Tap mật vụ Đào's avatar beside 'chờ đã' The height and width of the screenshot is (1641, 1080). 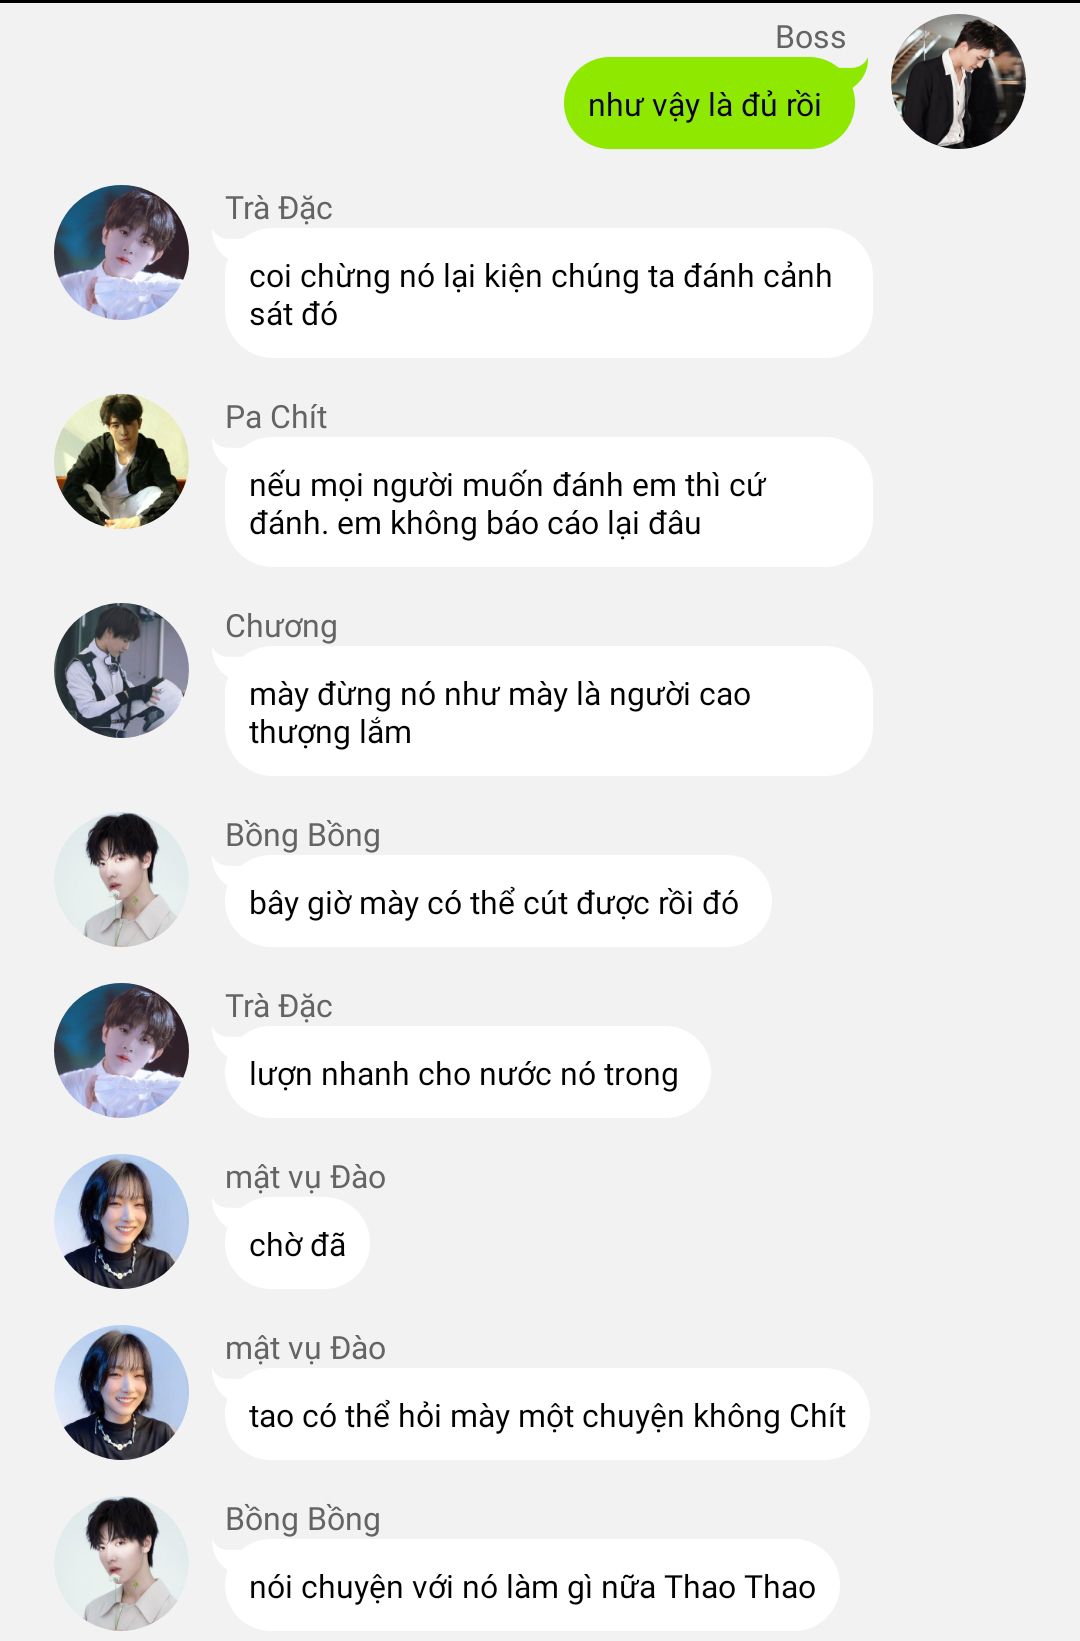121,1221
